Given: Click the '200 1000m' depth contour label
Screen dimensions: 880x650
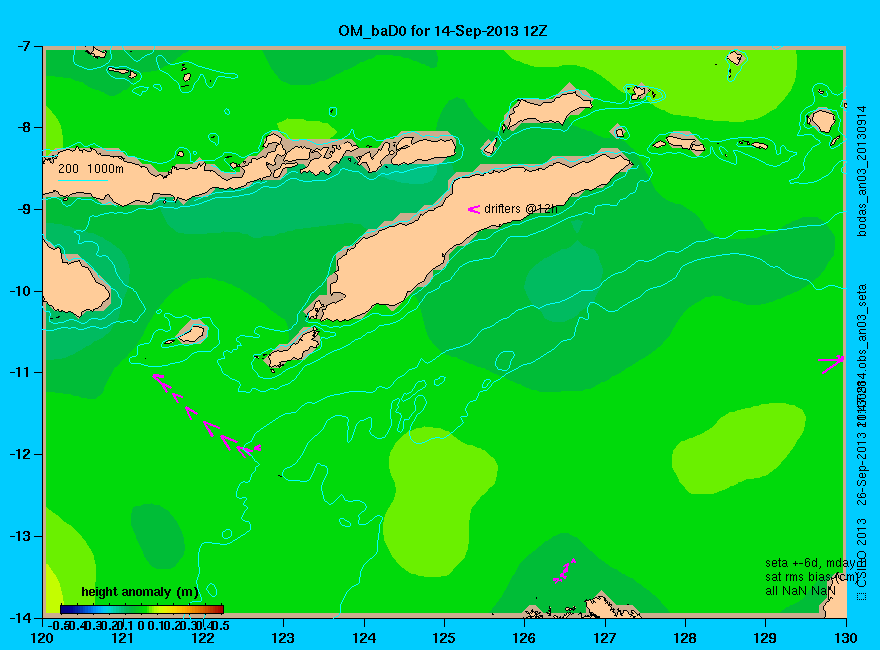Looking at the screenshot, I should [91, 168].
